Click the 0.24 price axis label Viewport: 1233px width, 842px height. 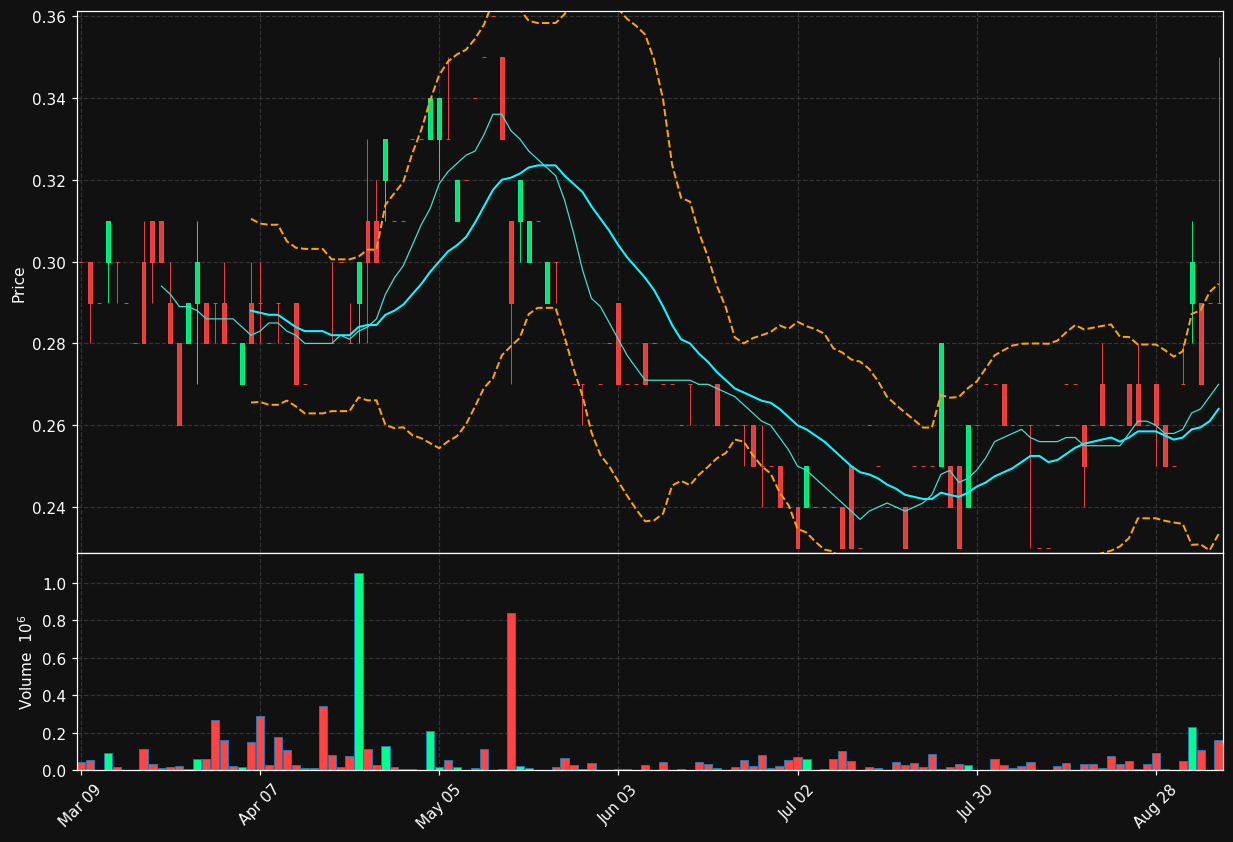[x=50, y=508]
